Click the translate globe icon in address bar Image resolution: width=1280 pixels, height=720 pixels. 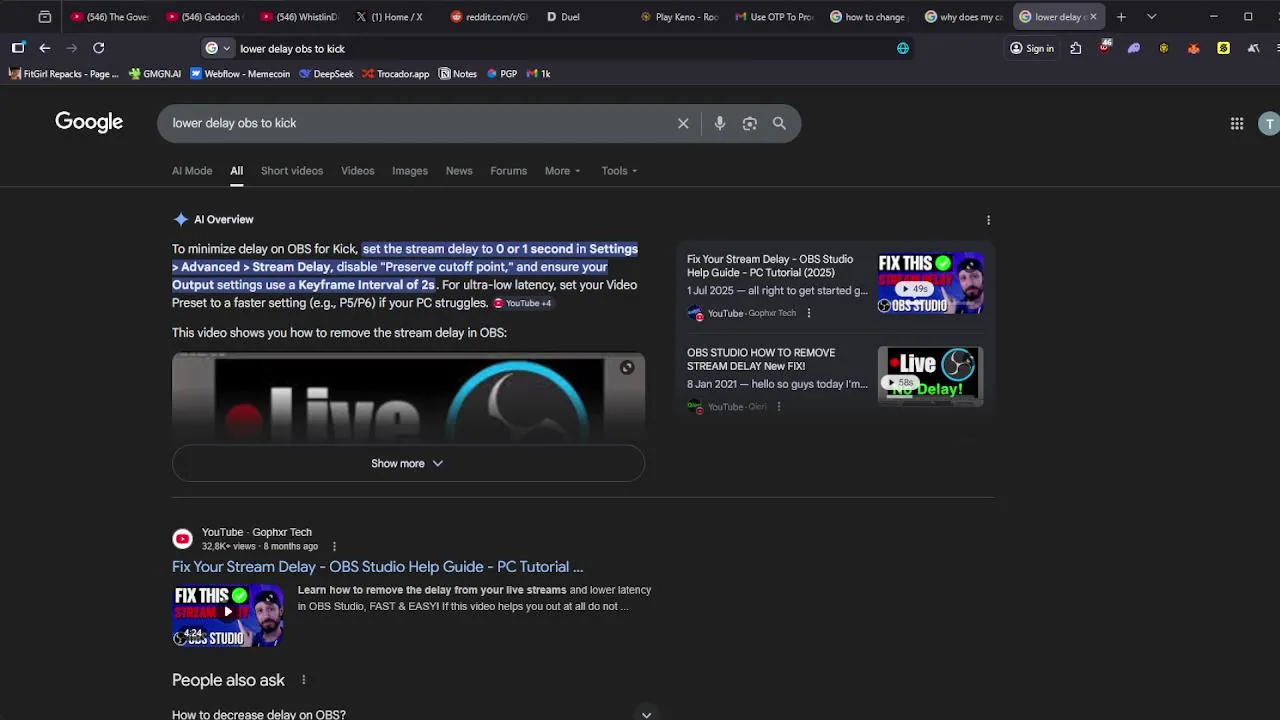[903, 48]
